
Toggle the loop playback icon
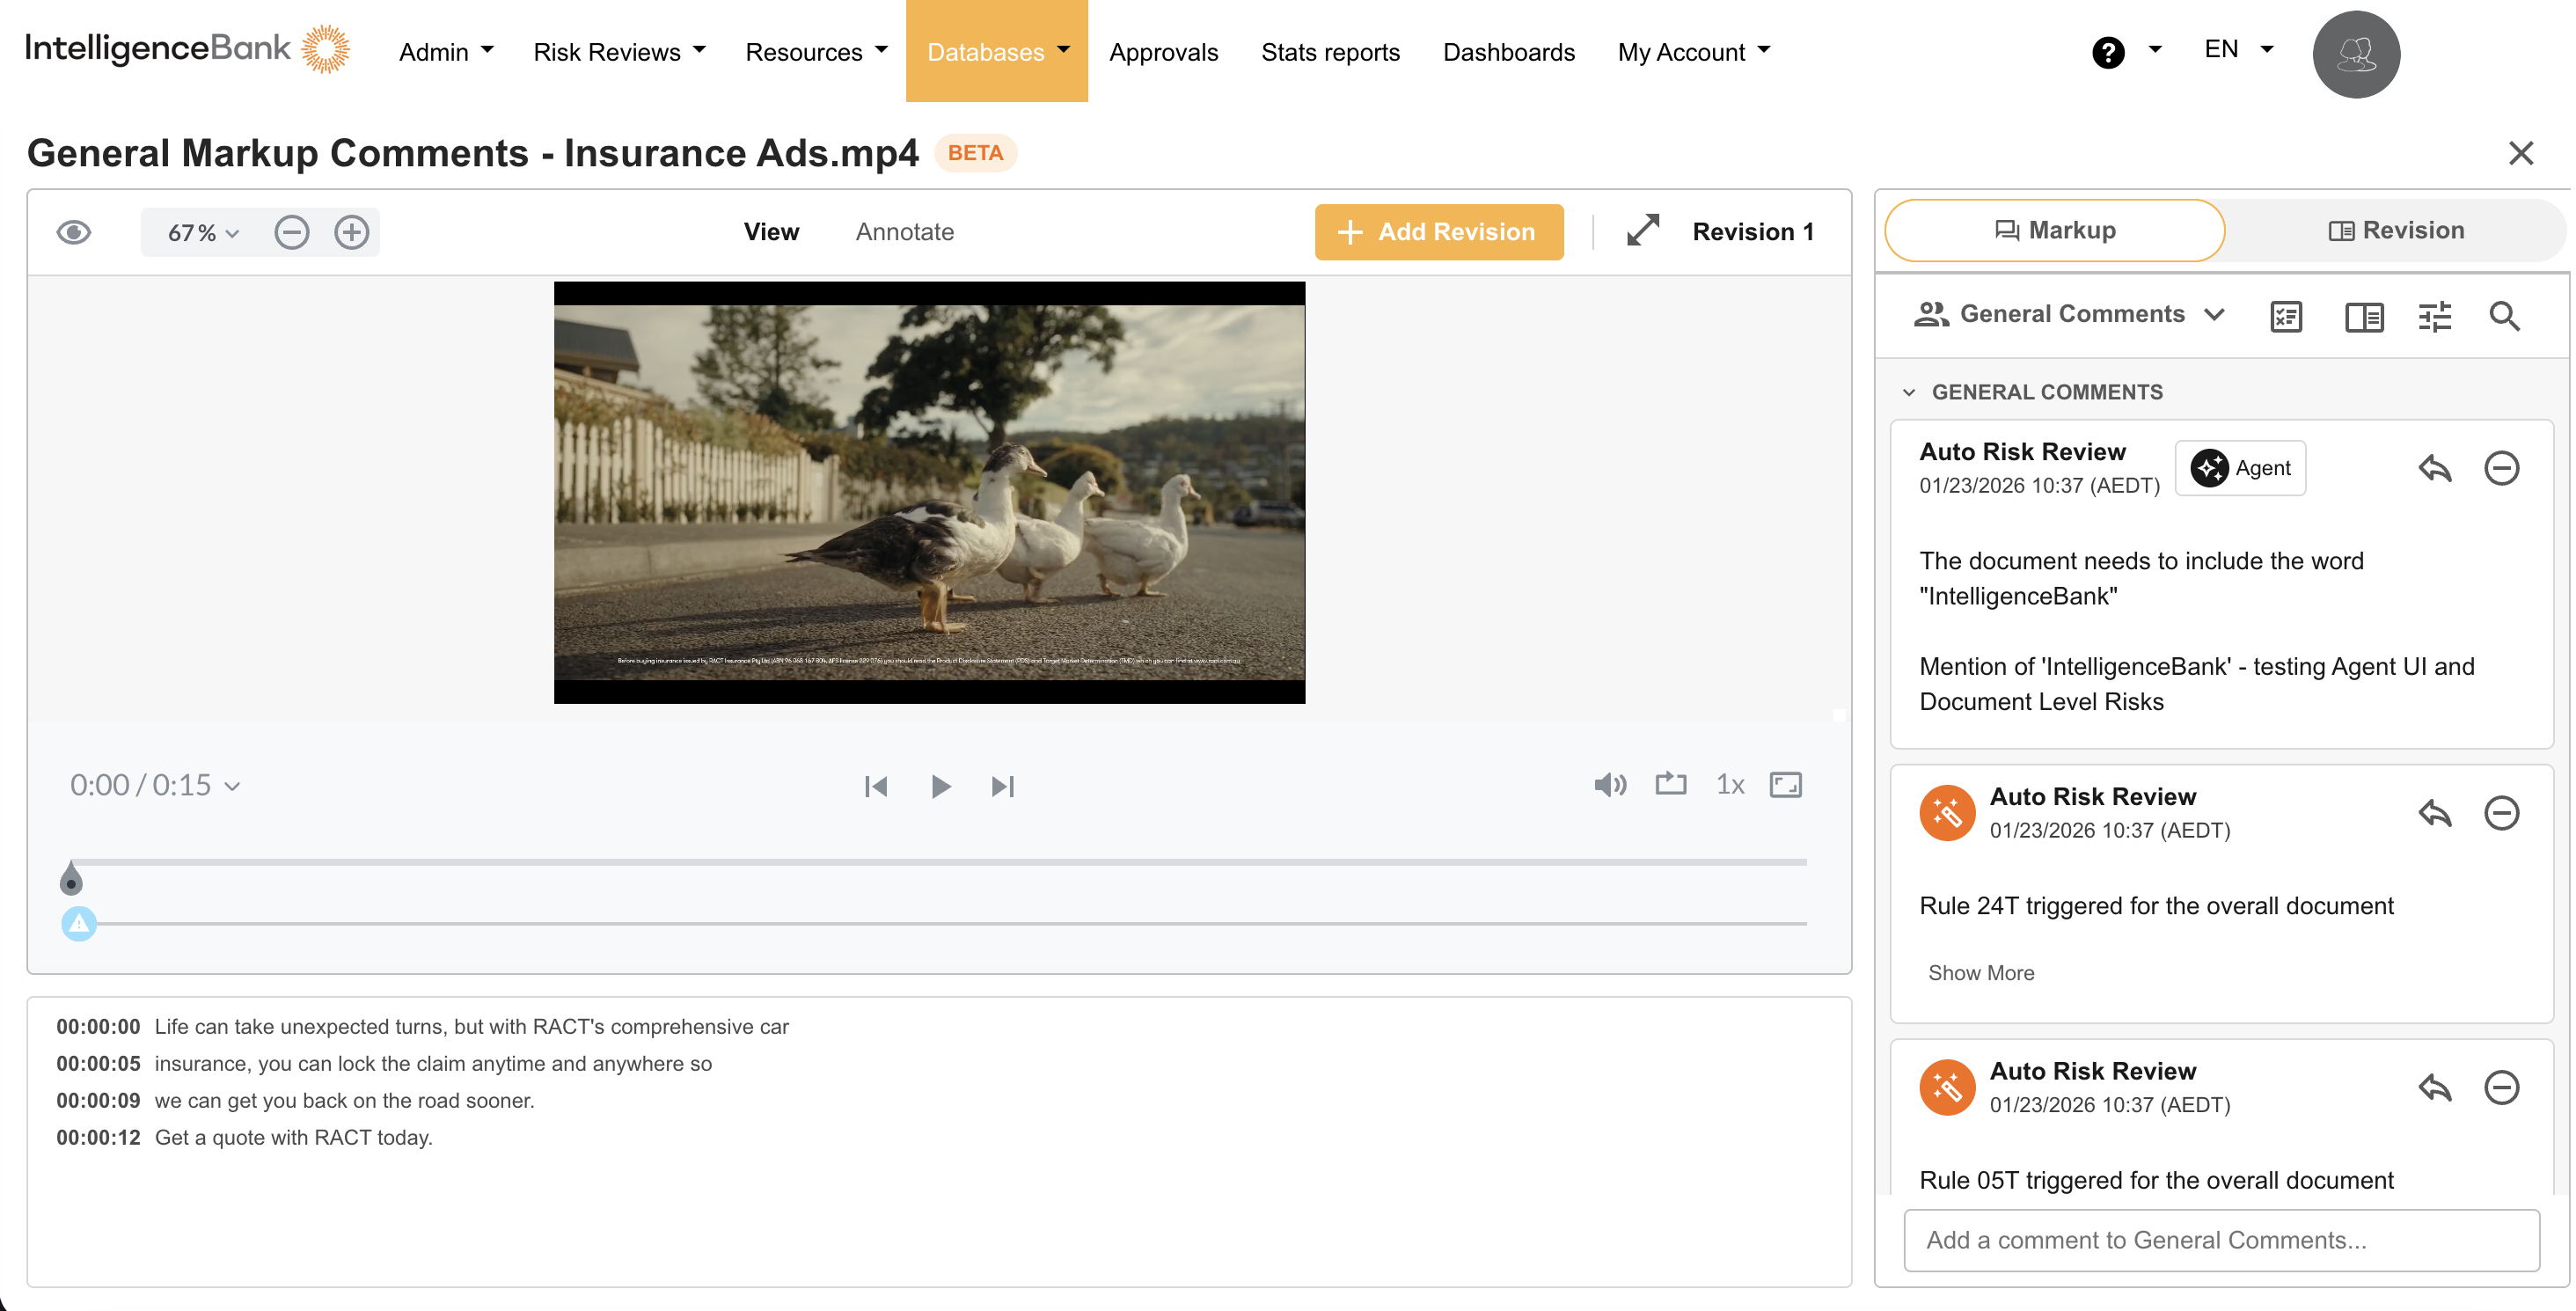(x=1670, y=784)
